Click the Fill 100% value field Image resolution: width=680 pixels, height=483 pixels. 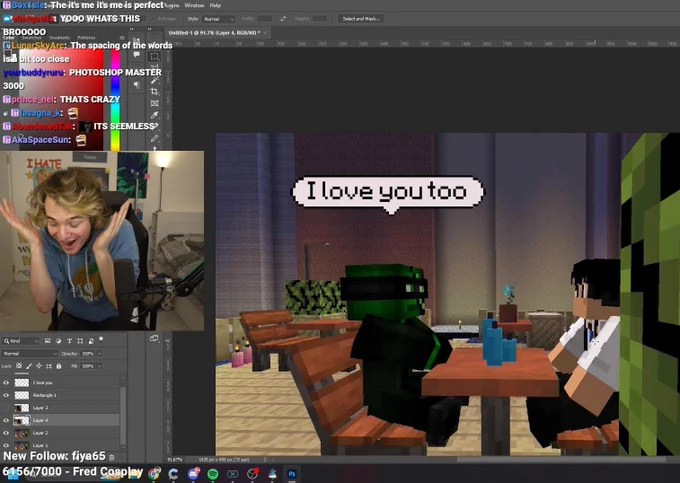[88, 366]
